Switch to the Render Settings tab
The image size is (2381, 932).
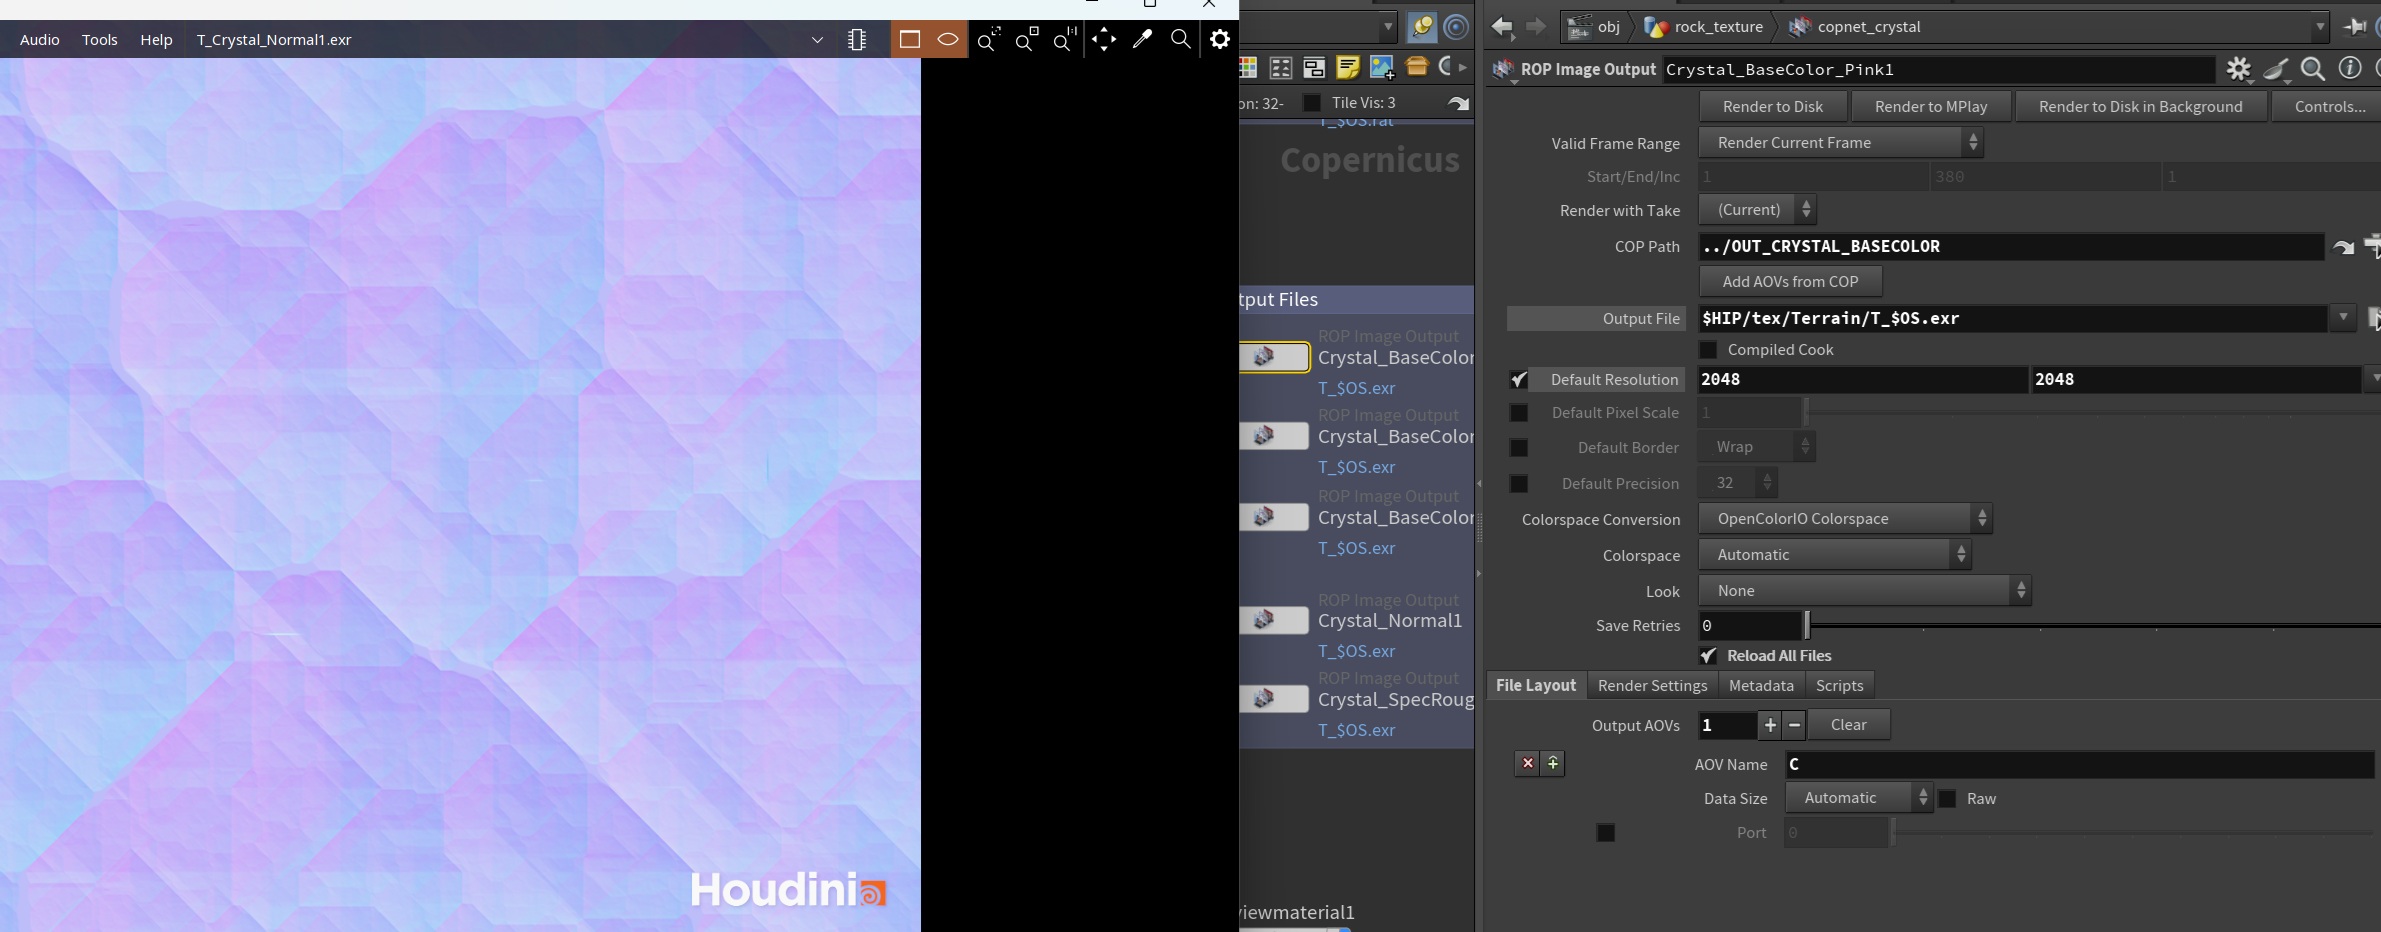click(1652, 686)
